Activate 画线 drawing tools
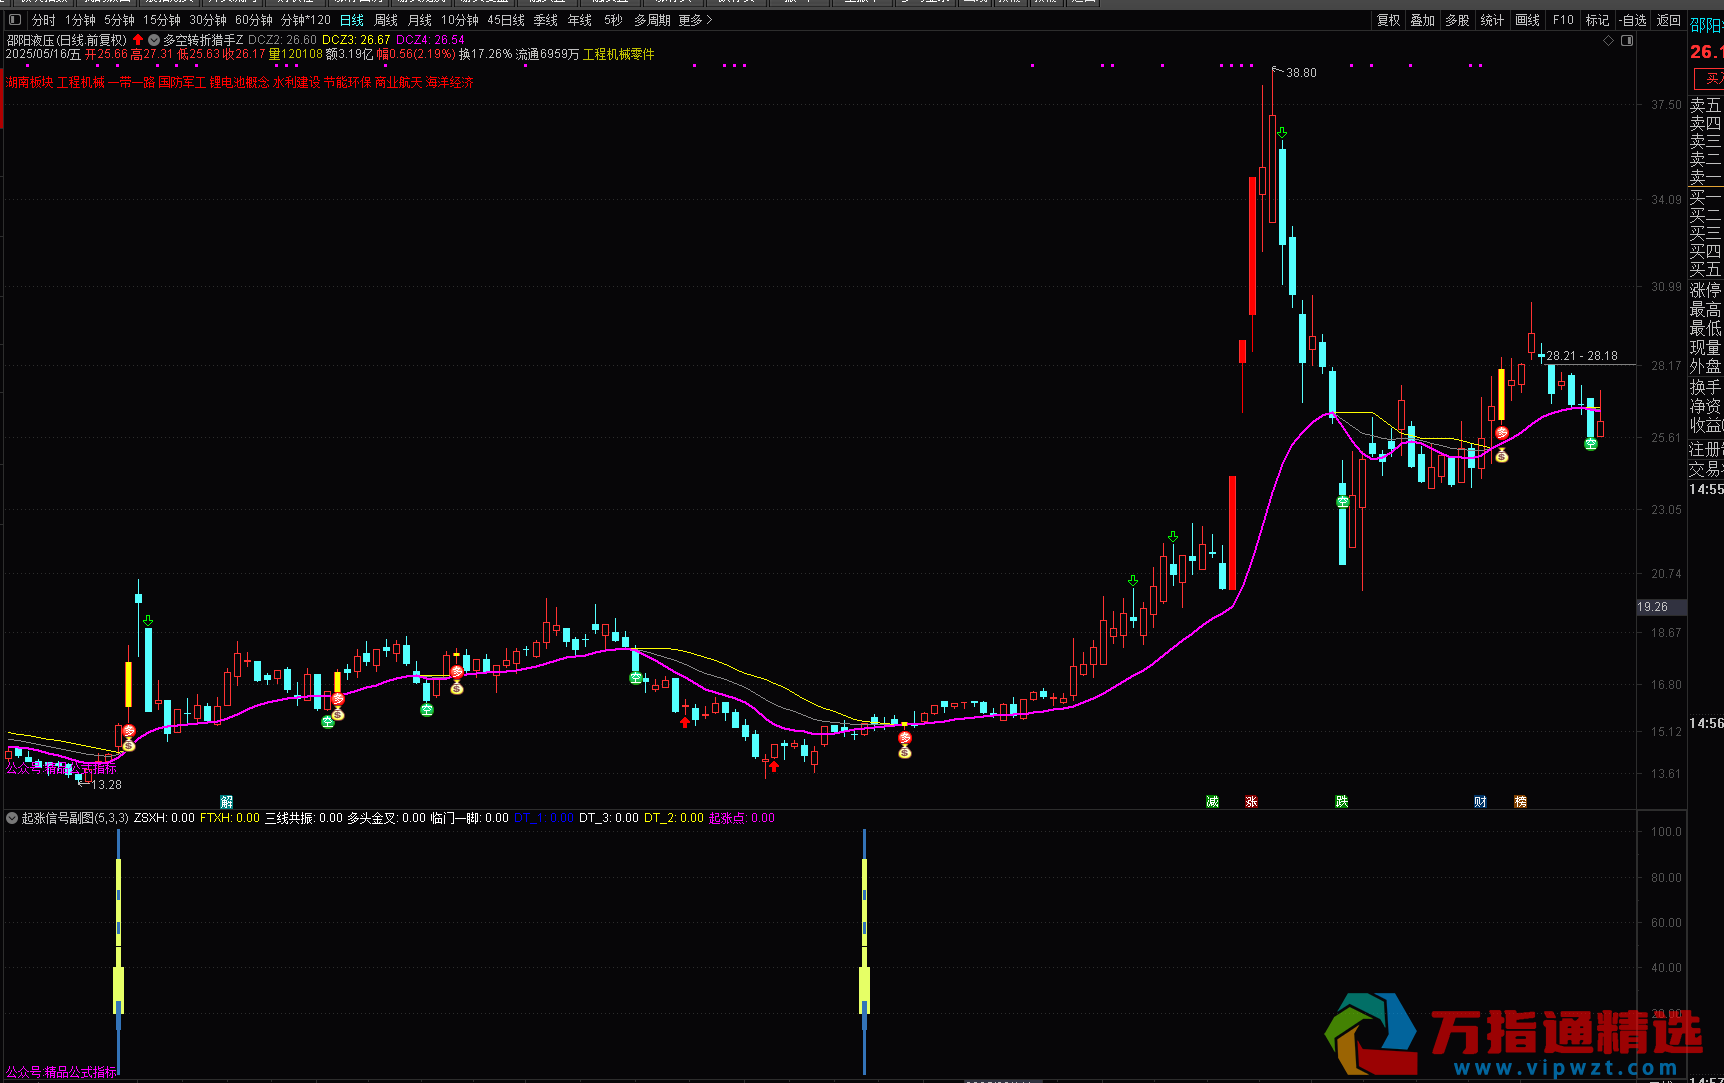Viewport: 1724px width, 1083px height. 1528,20
